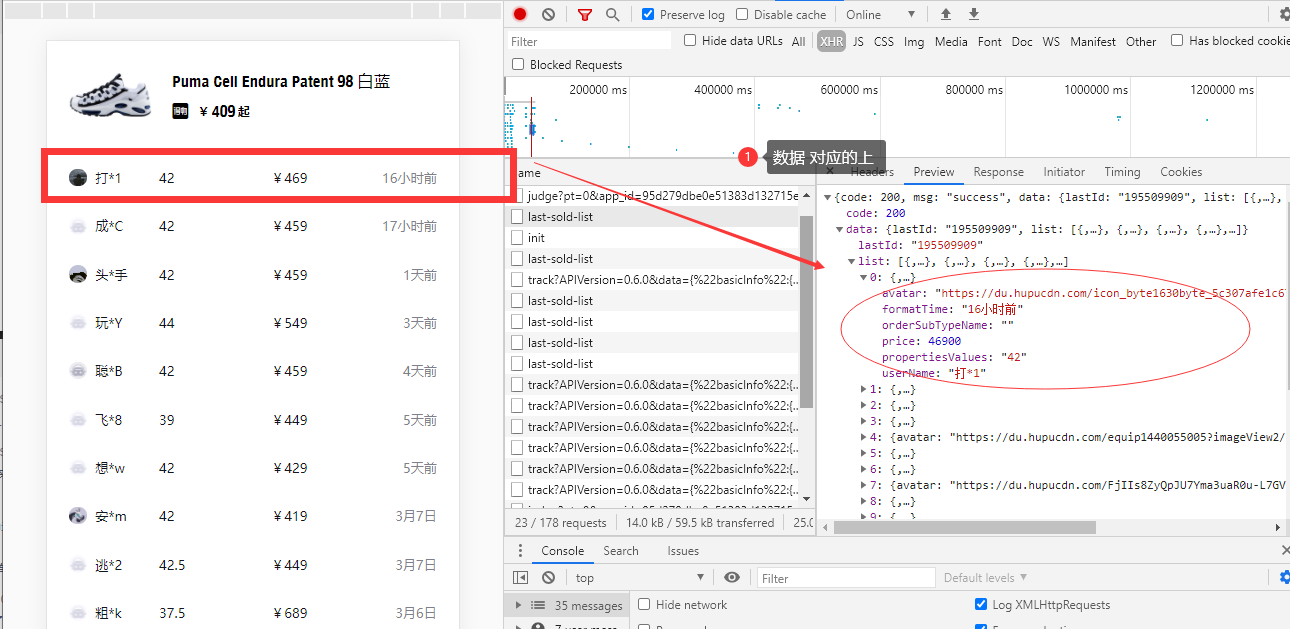Open Timing tab
The height and width of the screenshot is (629, 1290).
(1122, 172)
